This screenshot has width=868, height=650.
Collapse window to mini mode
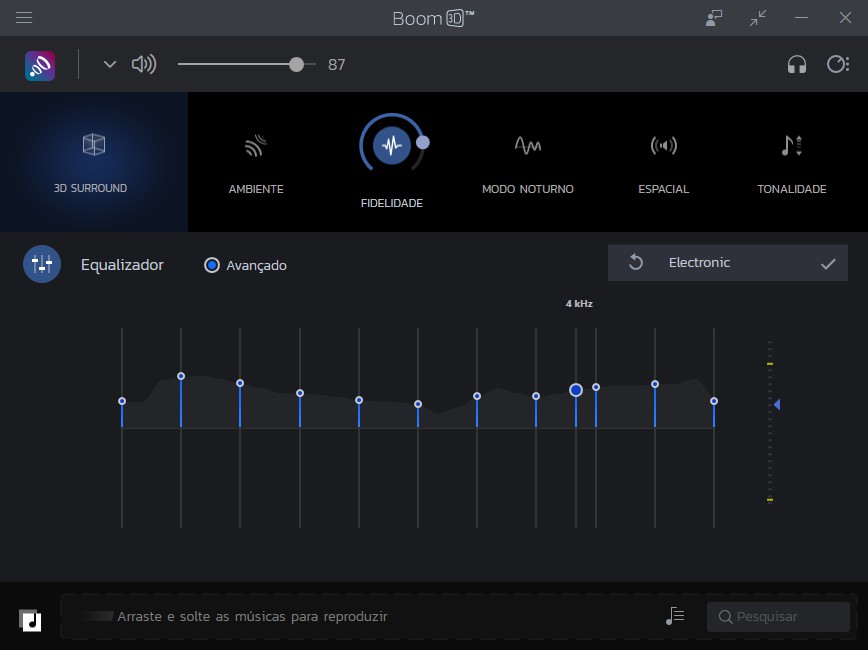758,18
